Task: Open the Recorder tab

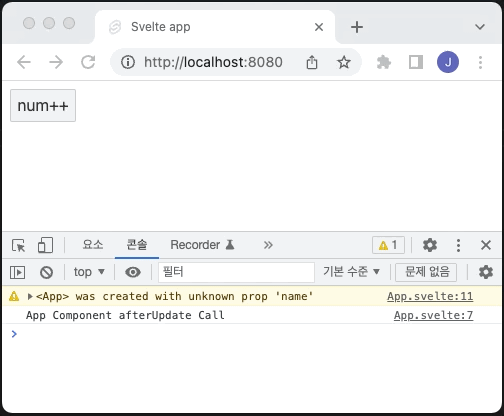Action: (x=202, y=245)
